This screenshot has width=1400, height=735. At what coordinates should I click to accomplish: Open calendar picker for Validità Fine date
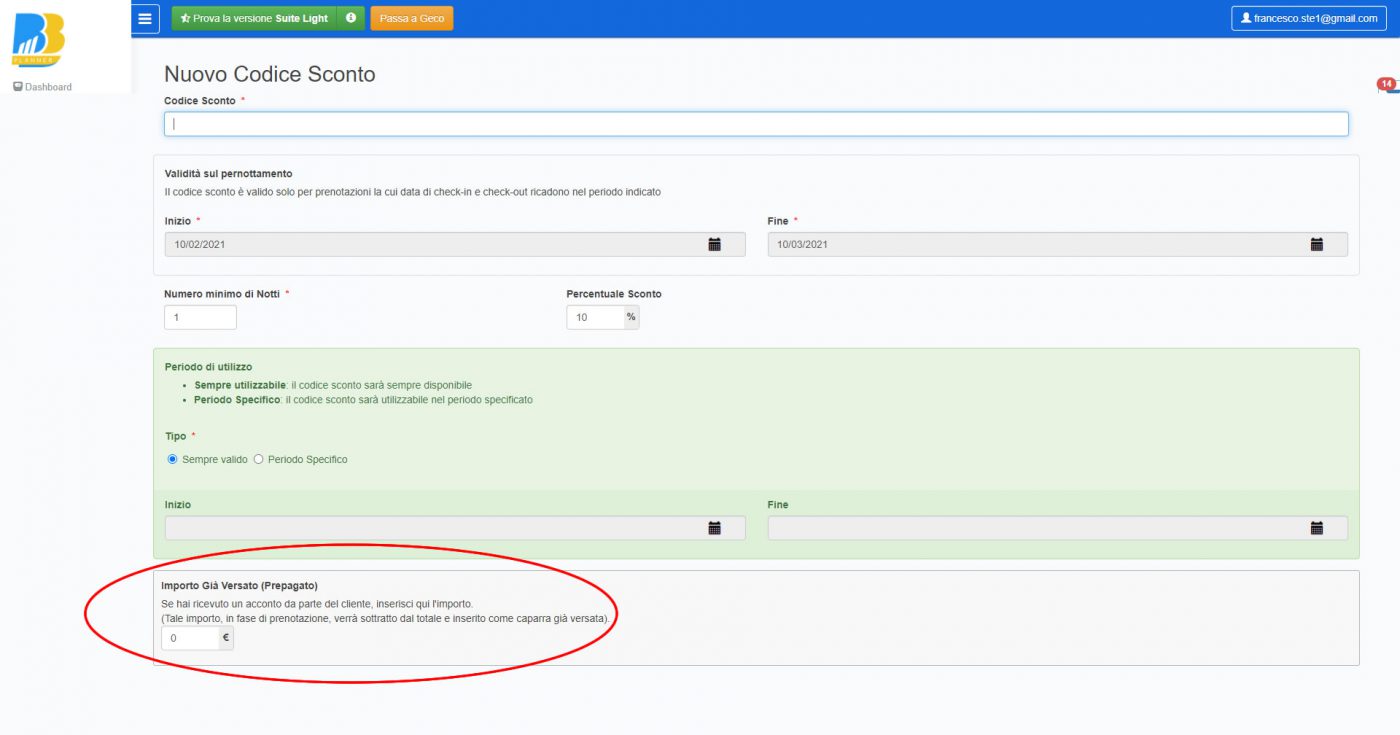(1316, 244)
